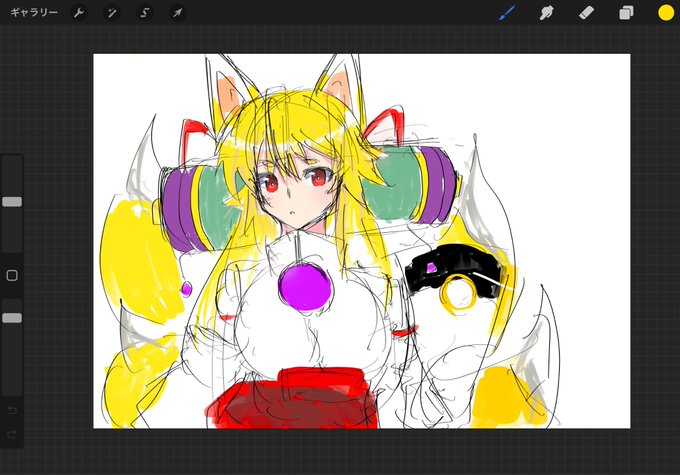Open the Adjustments magic wand menu
The height and width of the screenshot is (475, 680).
(x=112, y=13)
